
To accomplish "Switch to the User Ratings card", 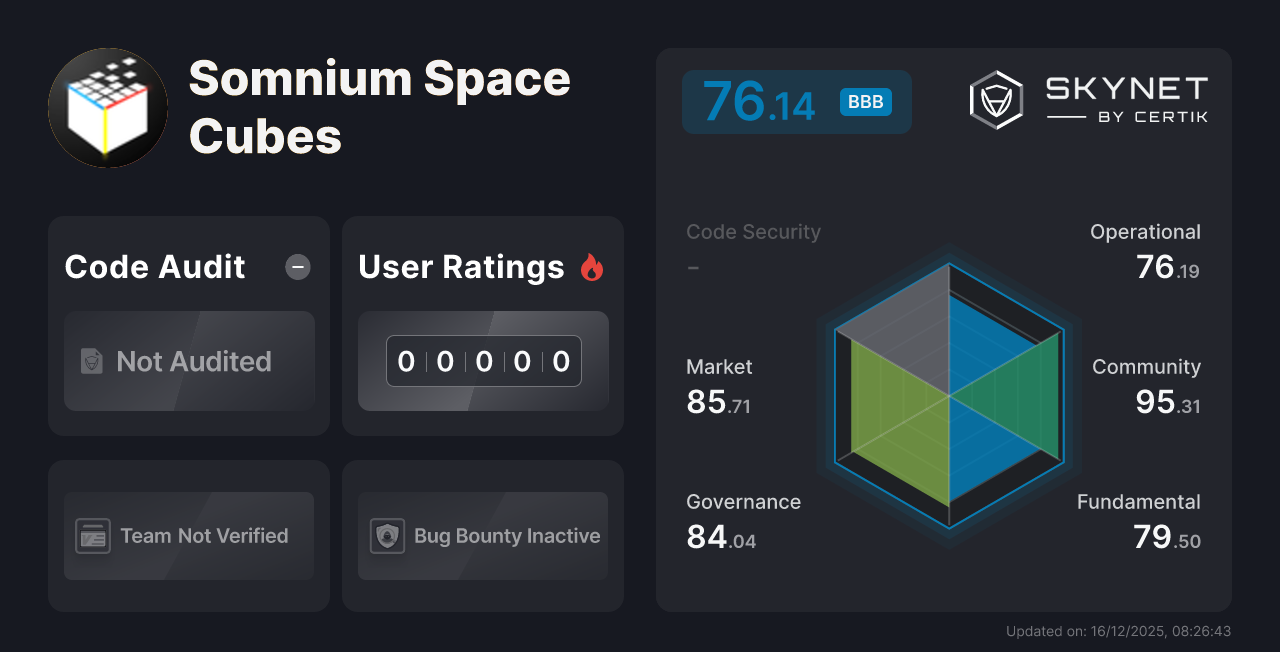I will coord(460,267).
